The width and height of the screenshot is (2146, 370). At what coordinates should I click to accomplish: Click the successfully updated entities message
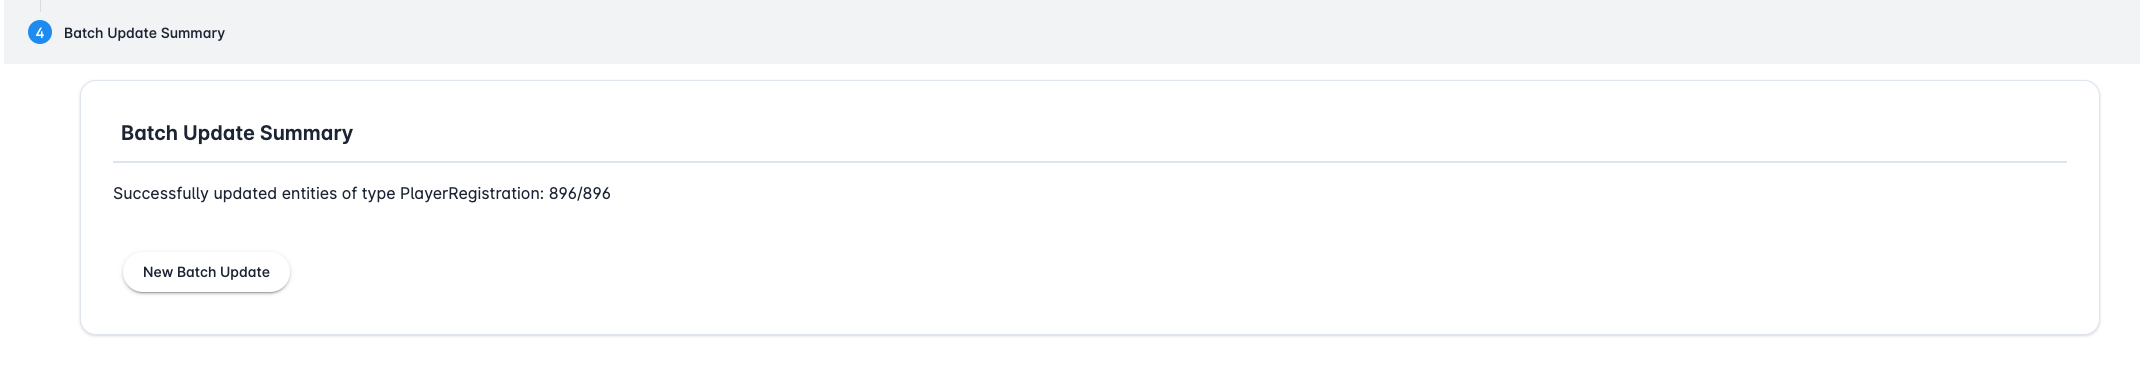[x=361, y=193]
